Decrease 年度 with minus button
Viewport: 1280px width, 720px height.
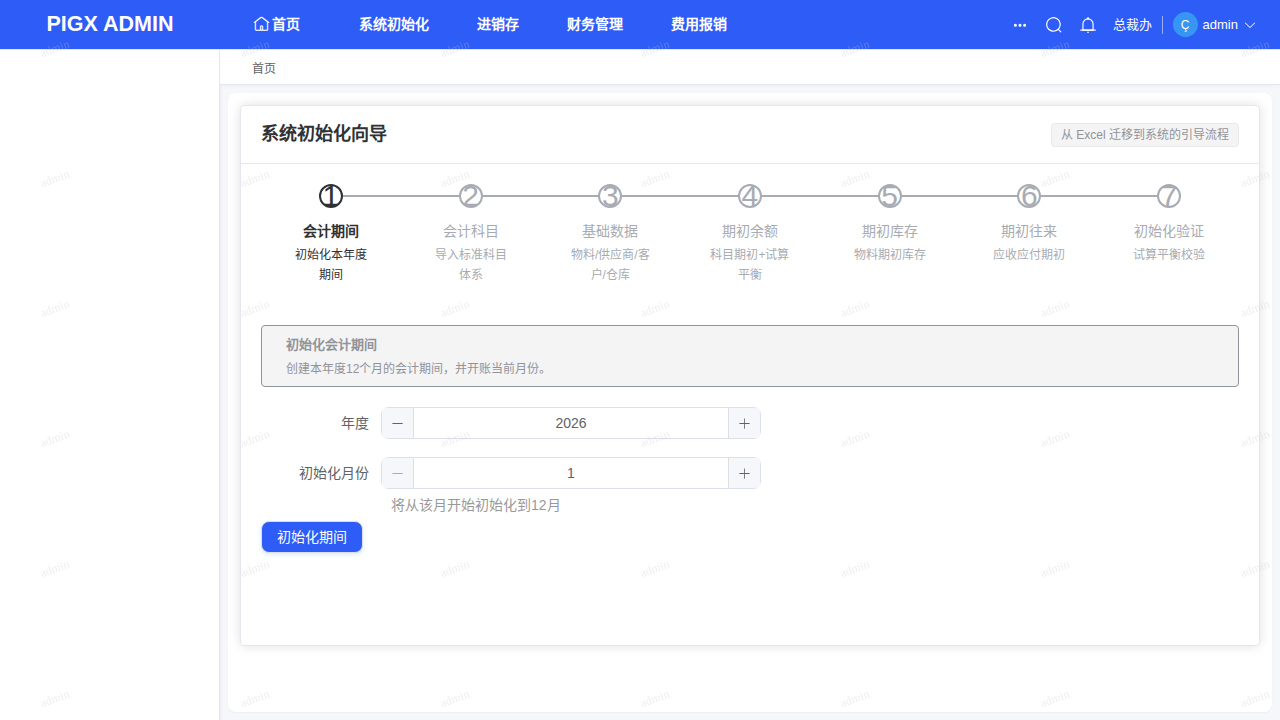click(x=397, y=423)
